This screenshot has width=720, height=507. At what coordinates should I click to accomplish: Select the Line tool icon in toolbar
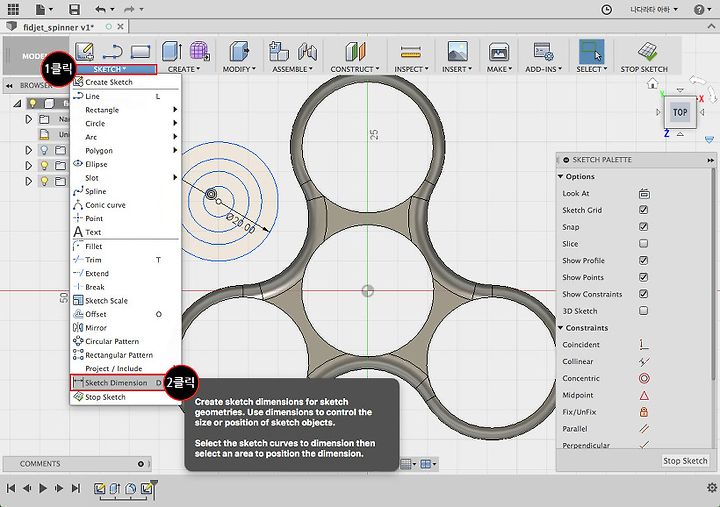pos(112,52)
